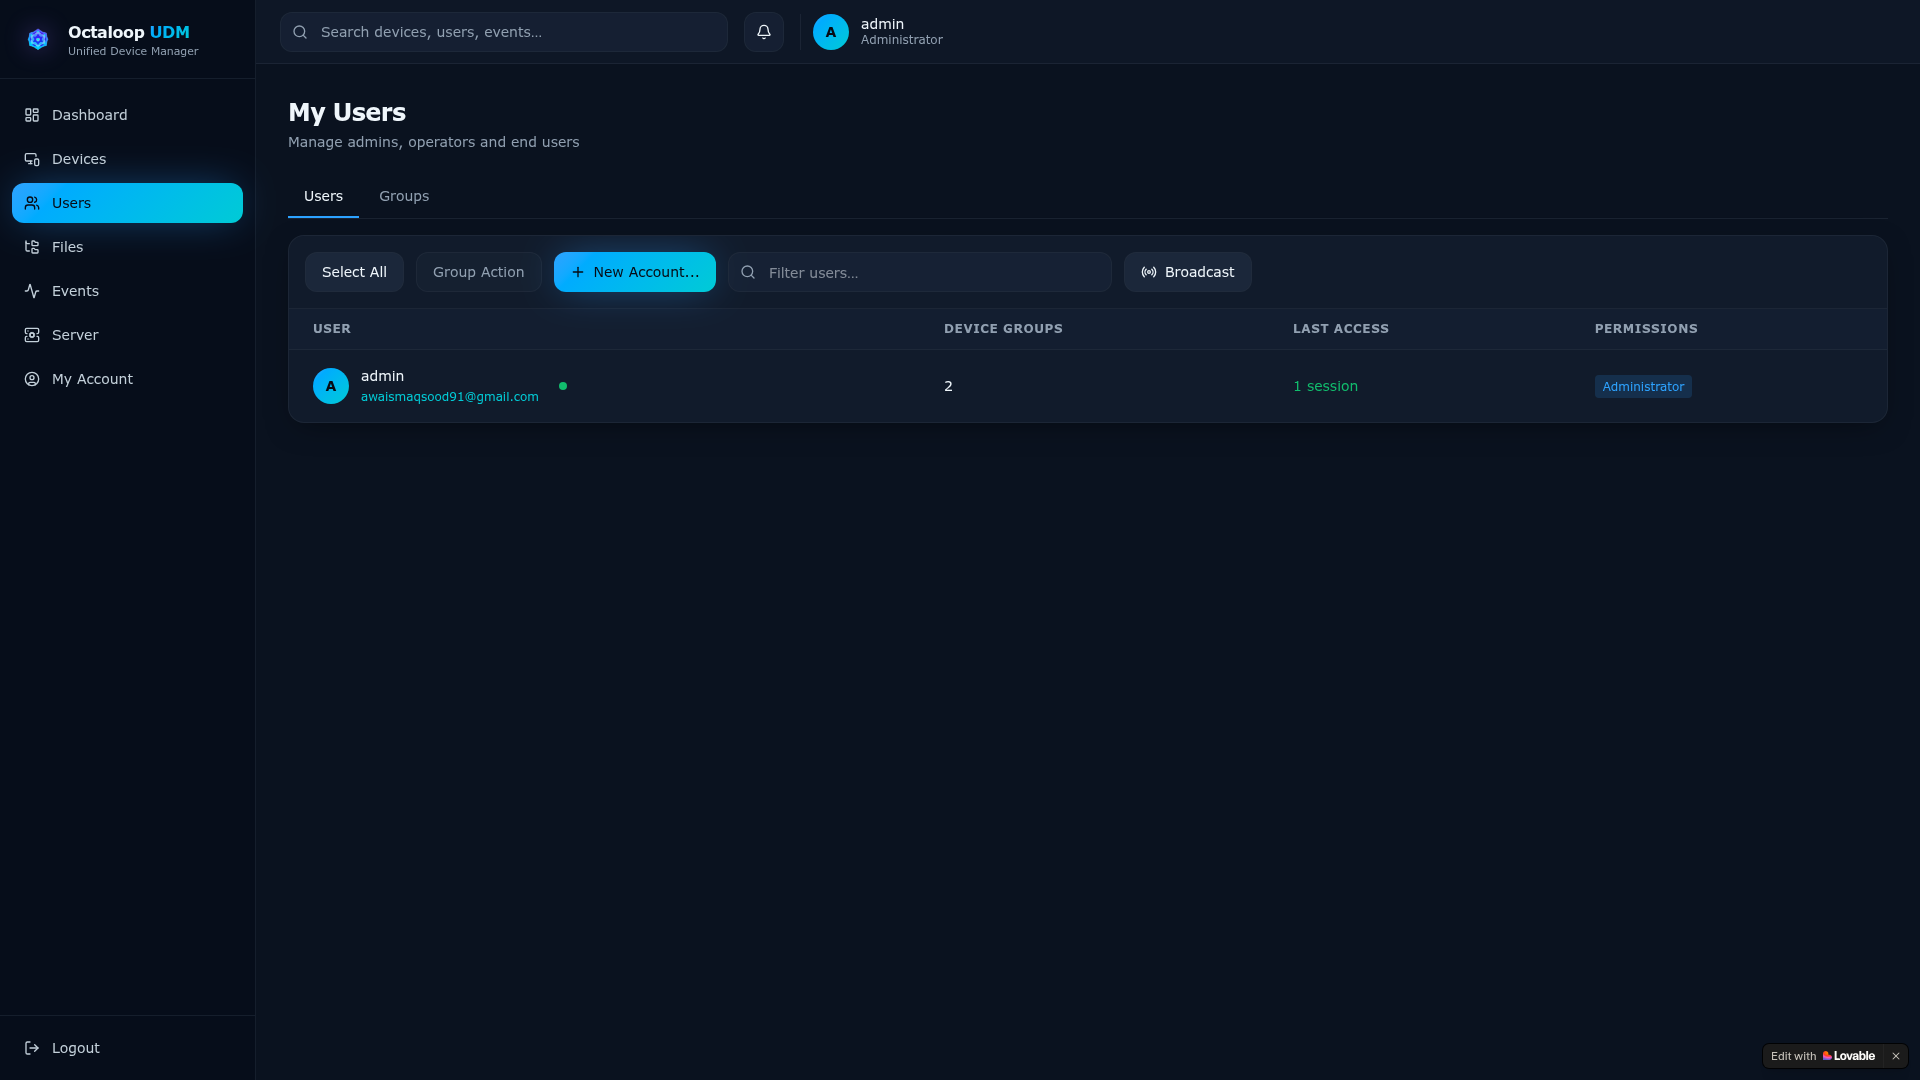Open Dashboard from the sidebar
The width and height of the screenshot is (1920, 1080).
(127, 115)
